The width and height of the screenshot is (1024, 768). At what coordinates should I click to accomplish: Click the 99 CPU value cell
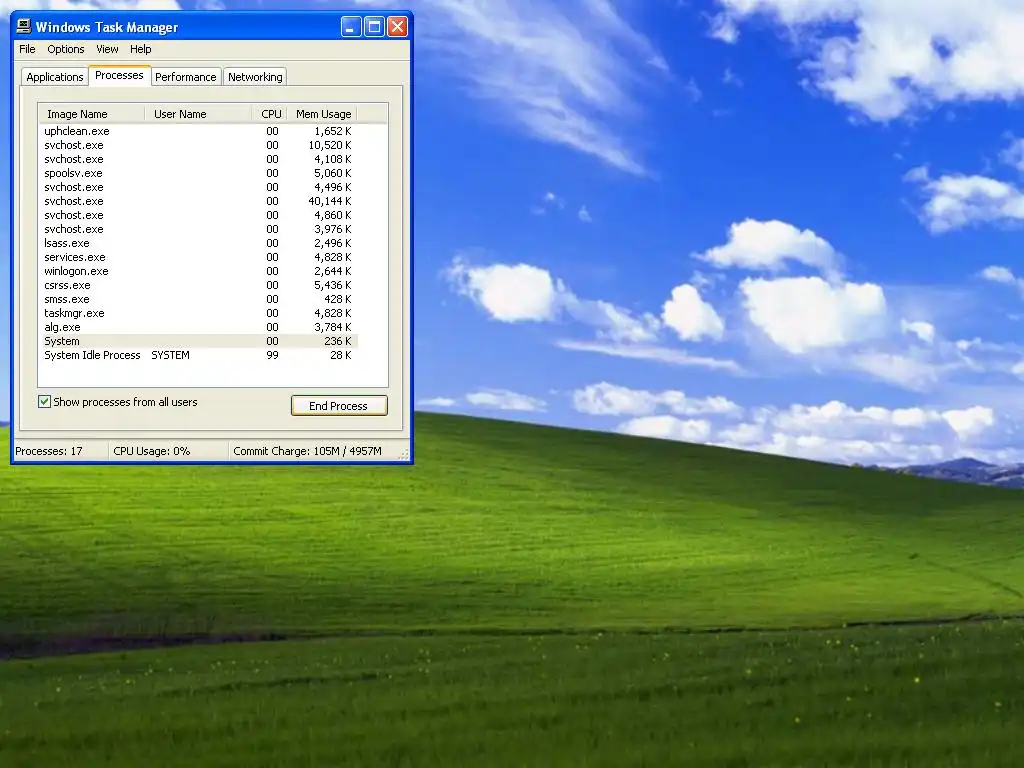[x=272, y=355]
